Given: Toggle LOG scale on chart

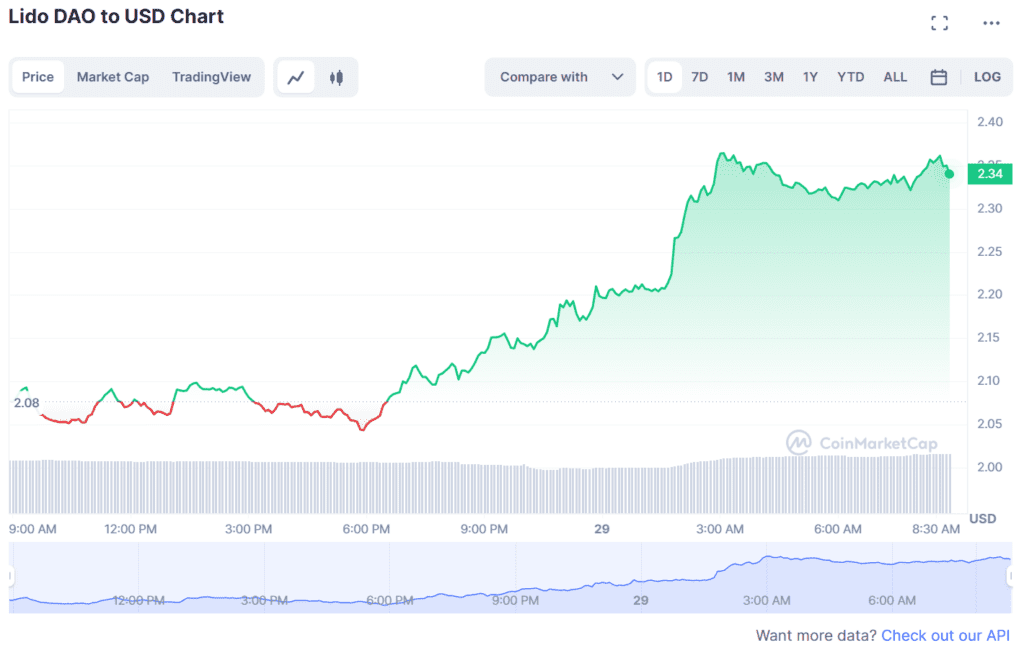Looking at the screenshot, I should pyautogui.click(x=987, y=77).
